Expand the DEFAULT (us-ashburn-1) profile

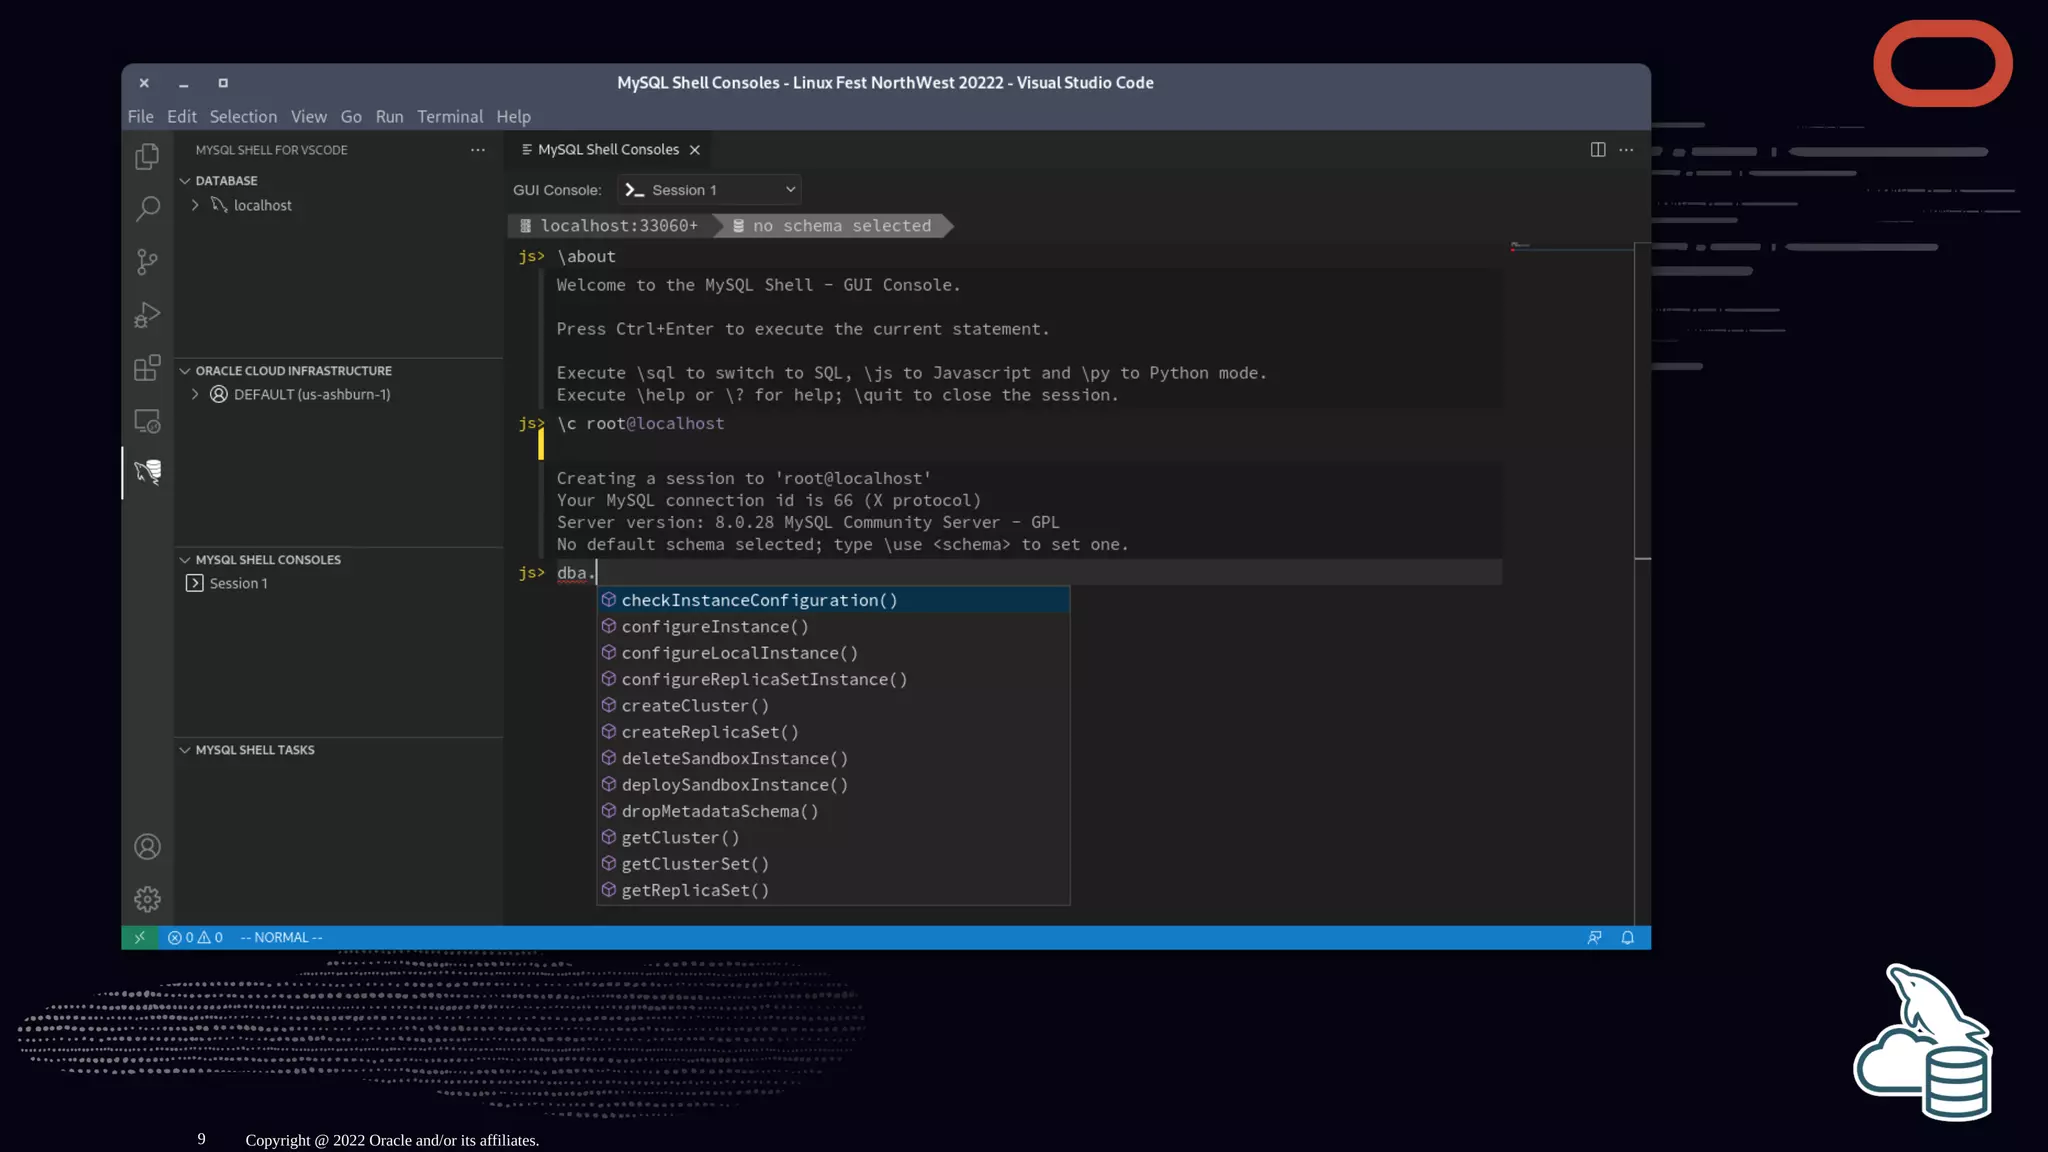tap(196, 394)
